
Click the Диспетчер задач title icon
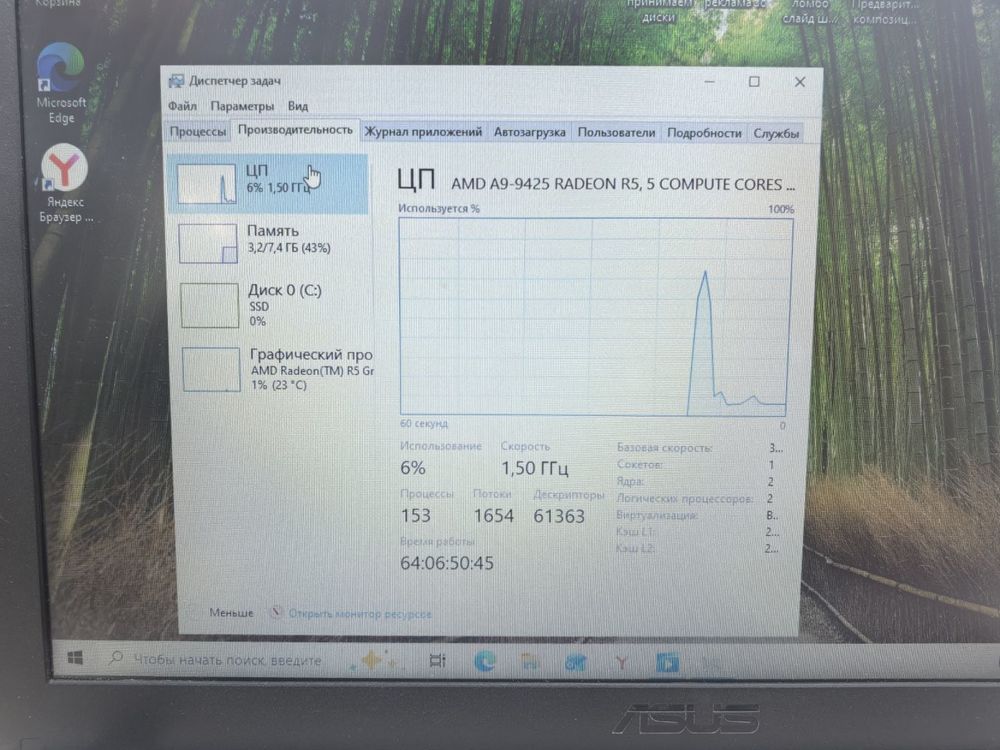(x=175, y=81)
